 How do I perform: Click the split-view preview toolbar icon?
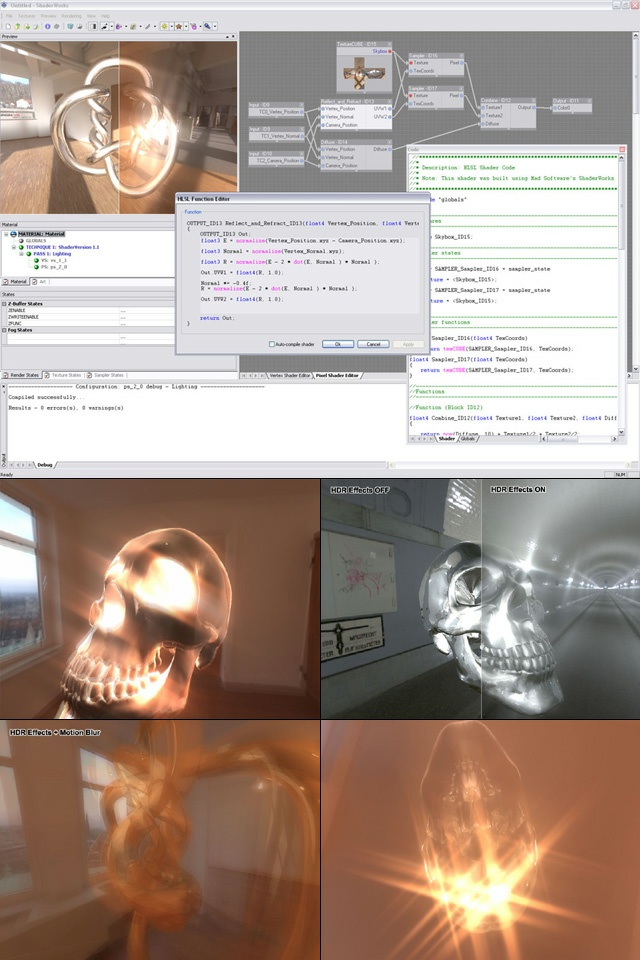pos(93,26)
